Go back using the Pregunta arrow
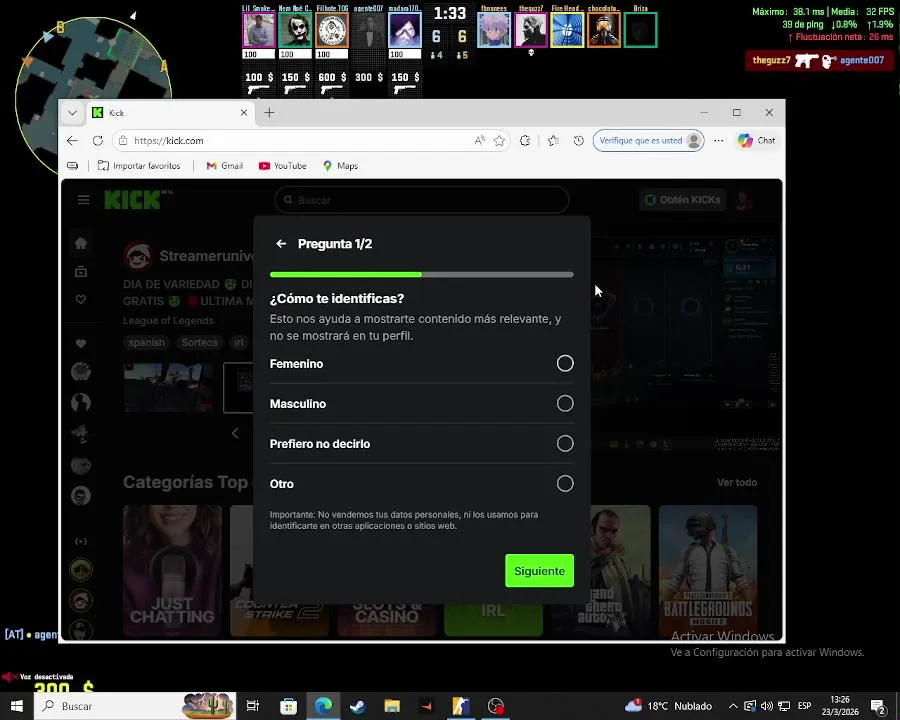The image size is (900, 720). (281, 244)
